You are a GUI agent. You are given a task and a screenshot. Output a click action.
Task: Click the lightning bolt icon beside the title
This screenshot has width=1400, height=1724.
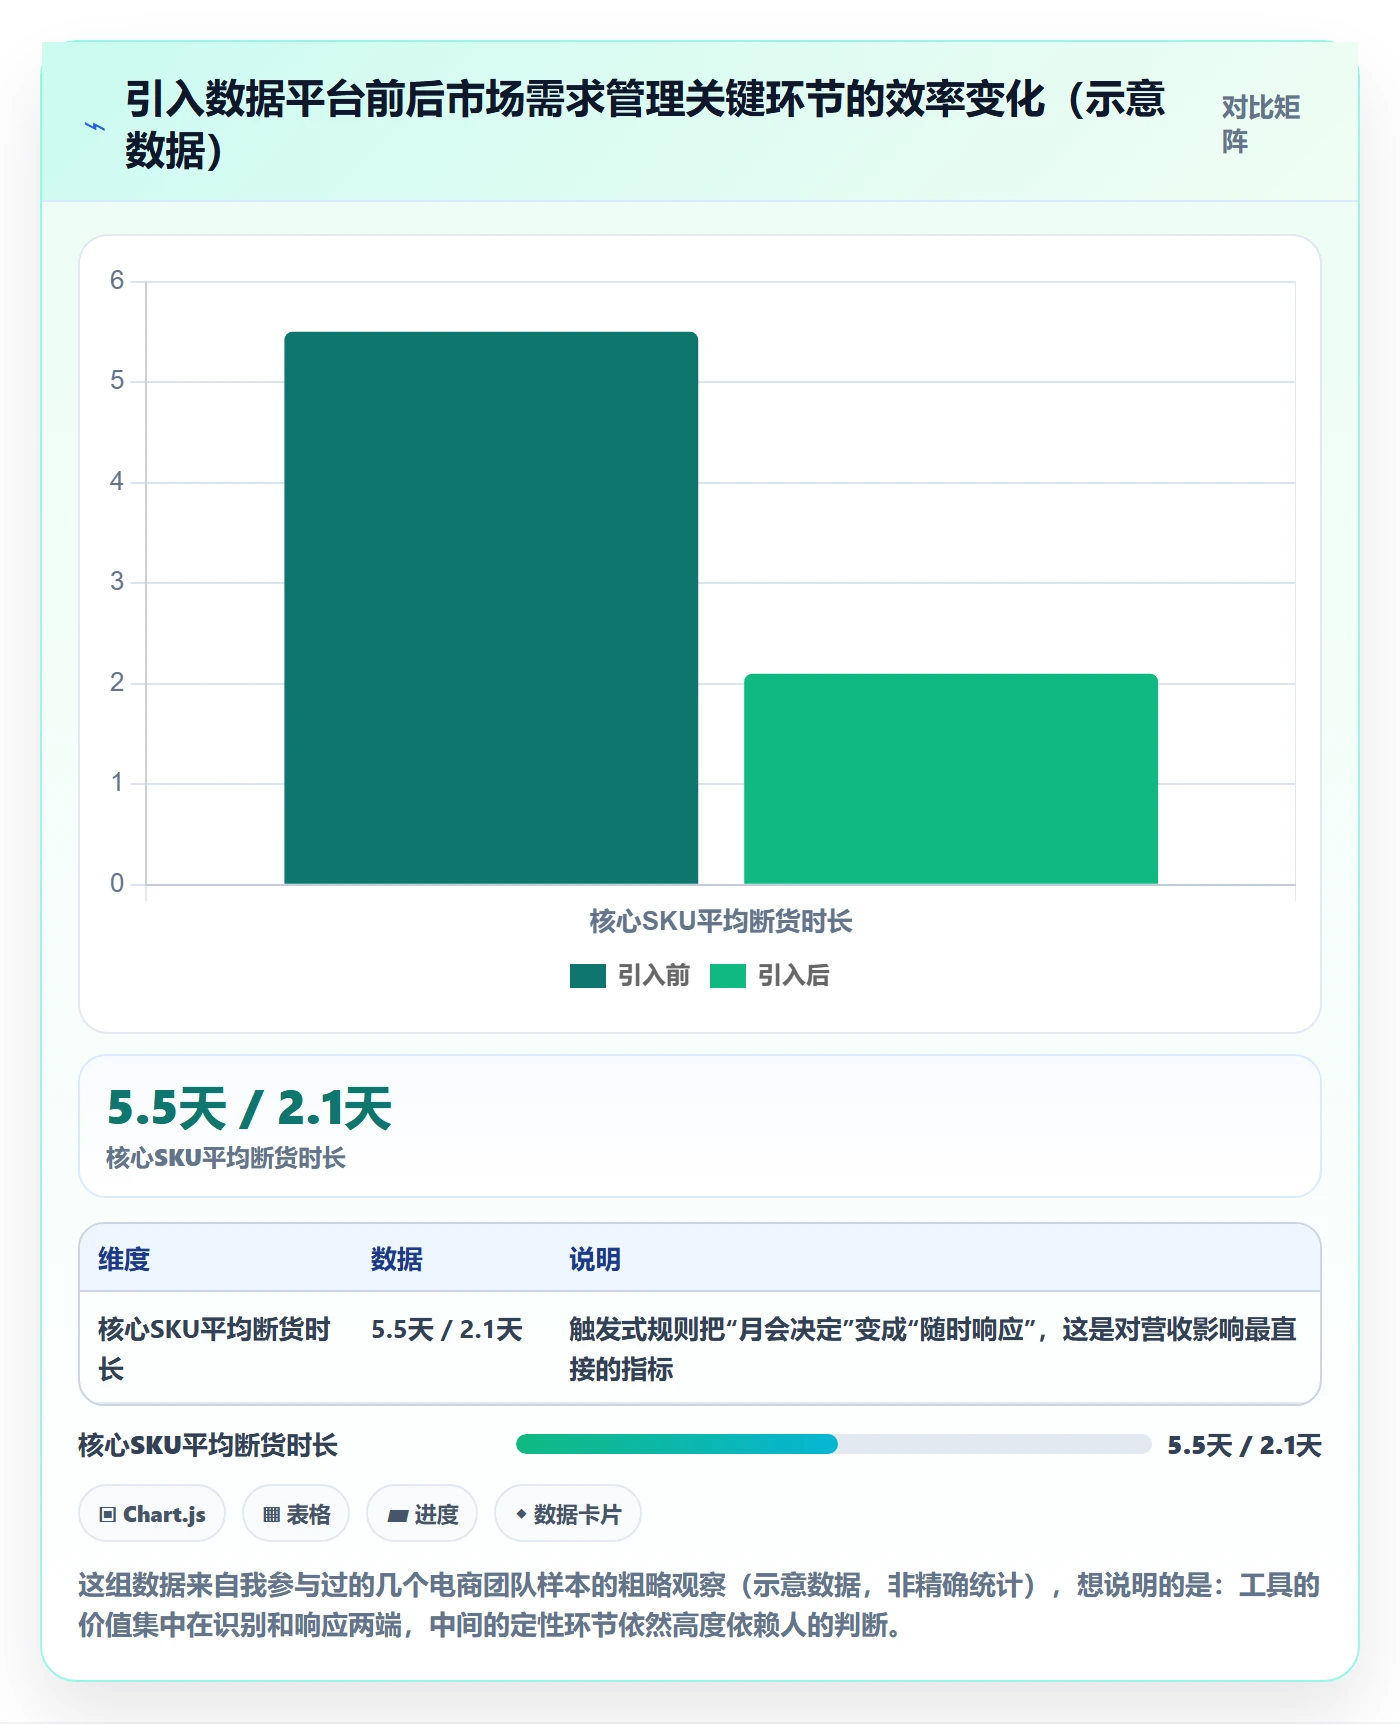click(x=94, y=126)
